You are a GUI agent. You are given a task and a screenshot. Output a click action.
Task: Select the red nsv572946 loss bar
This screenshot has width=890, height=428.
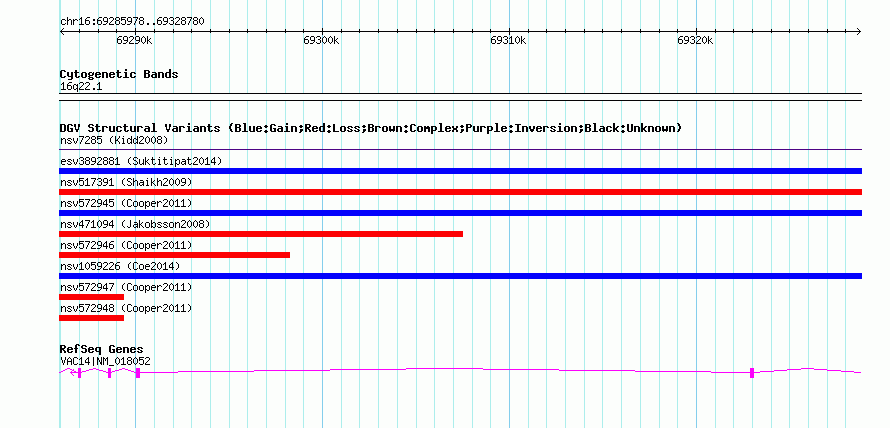pyautogui.click(x=174, y=255)
